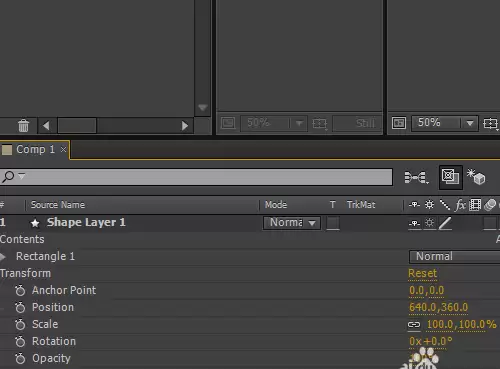Image resolution: width=500 pixels, height=369 pixels.
Task: Enable the Scale stopwatch
Action: click(x=20, y=324)
